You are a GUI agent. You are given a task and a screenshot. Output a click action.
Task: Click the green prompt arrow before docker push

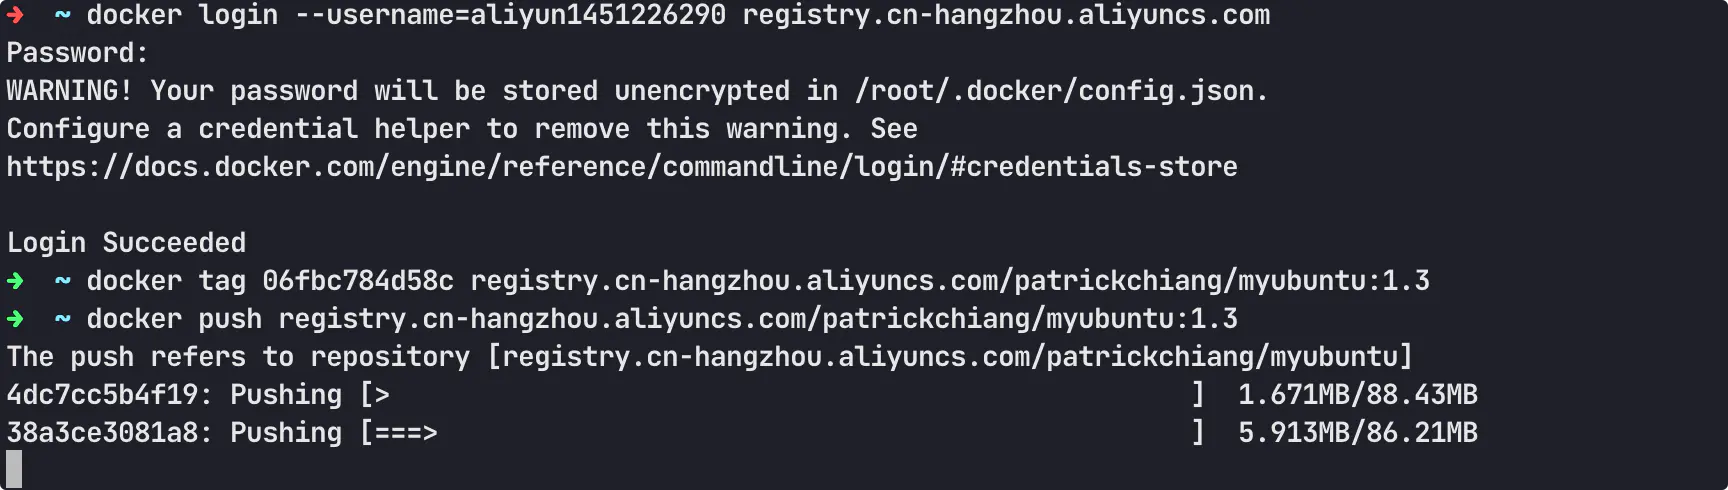point(15,319)
